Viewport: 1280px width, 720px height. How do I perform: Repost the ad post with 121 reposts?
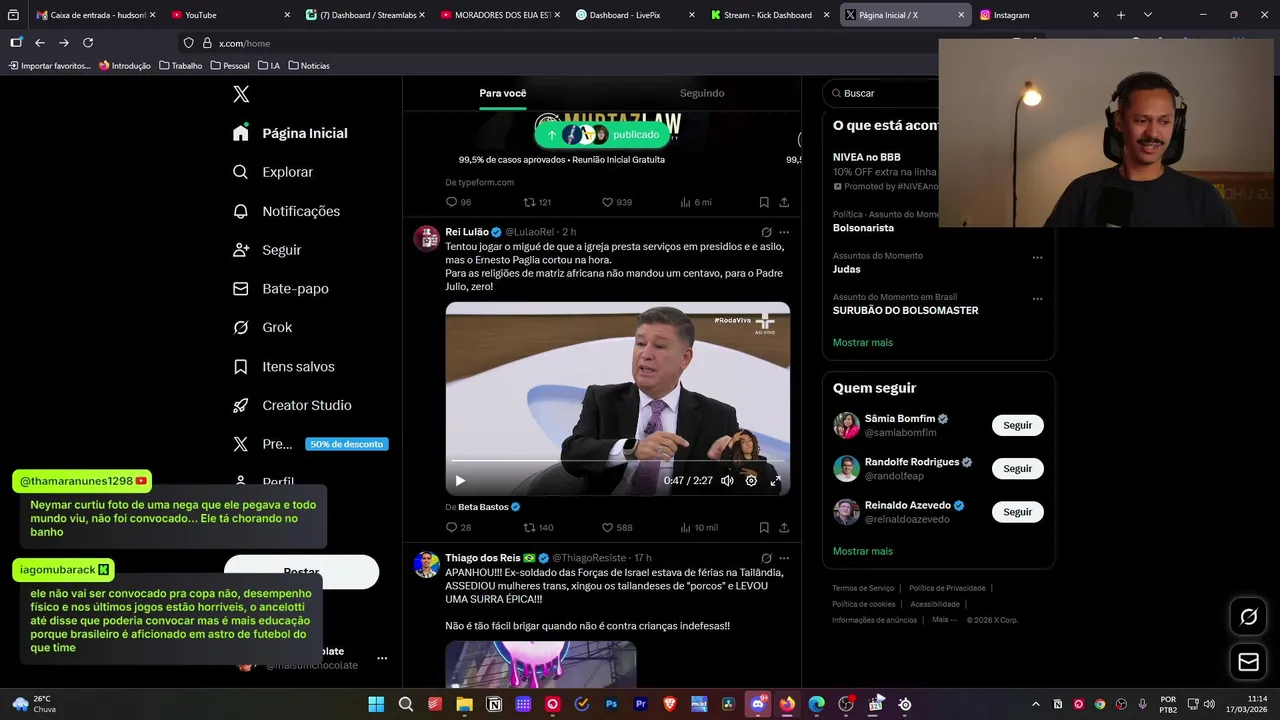point(538,202)
